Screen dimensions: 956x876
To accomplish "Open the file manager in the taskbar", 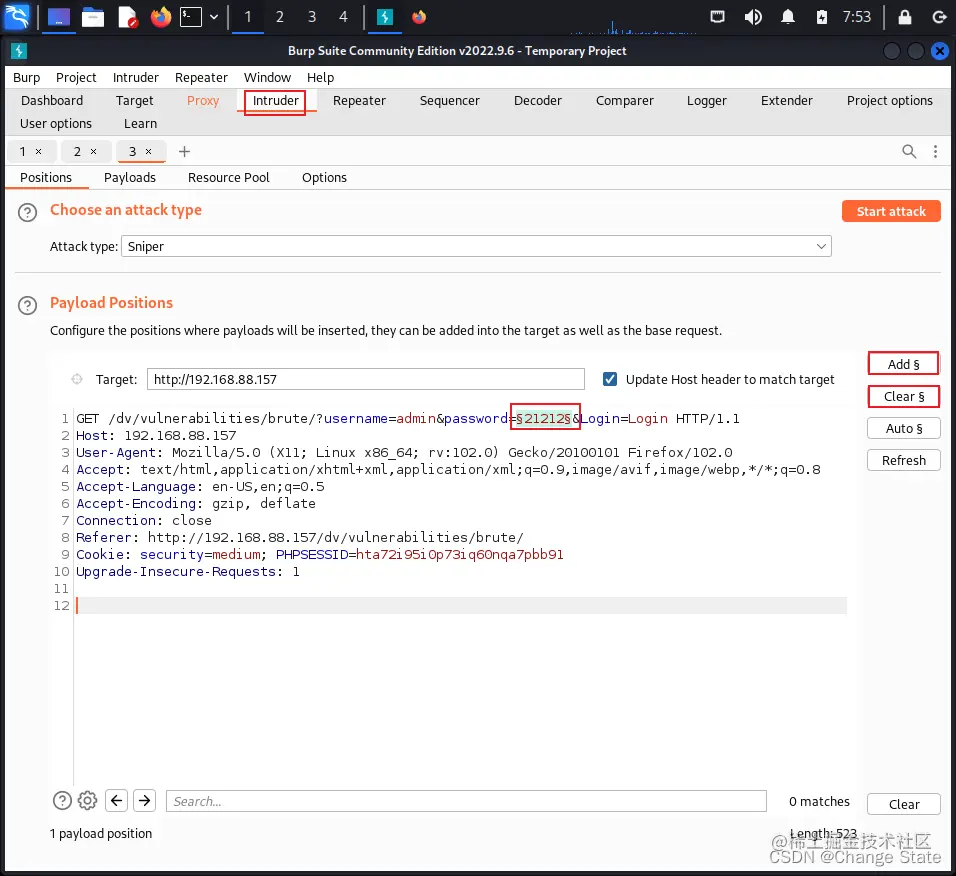I will click(93, 17).
